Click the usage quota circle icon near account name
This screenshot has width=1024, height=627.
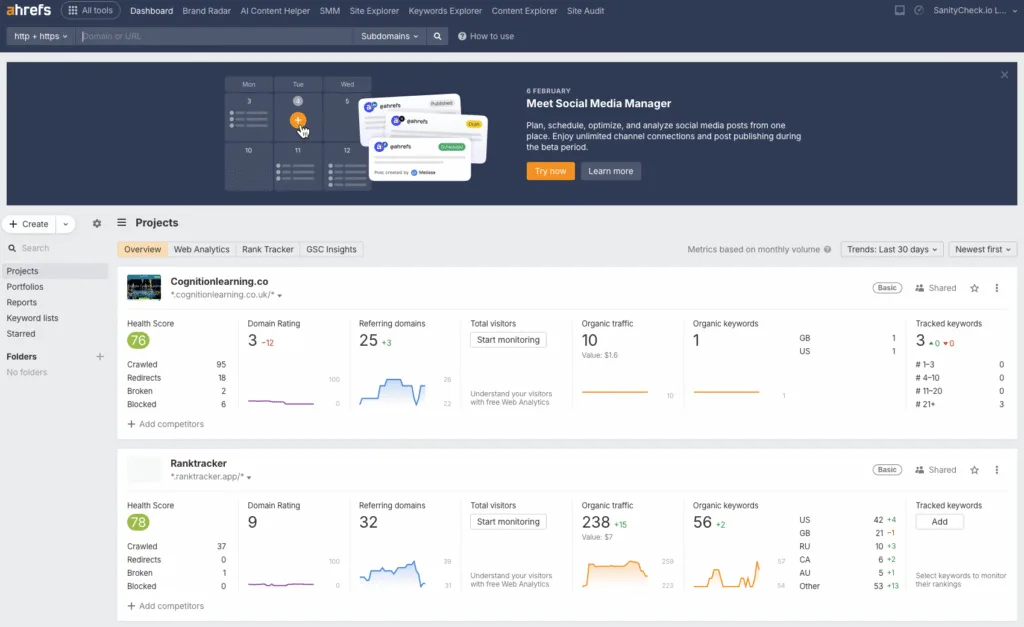921,10
